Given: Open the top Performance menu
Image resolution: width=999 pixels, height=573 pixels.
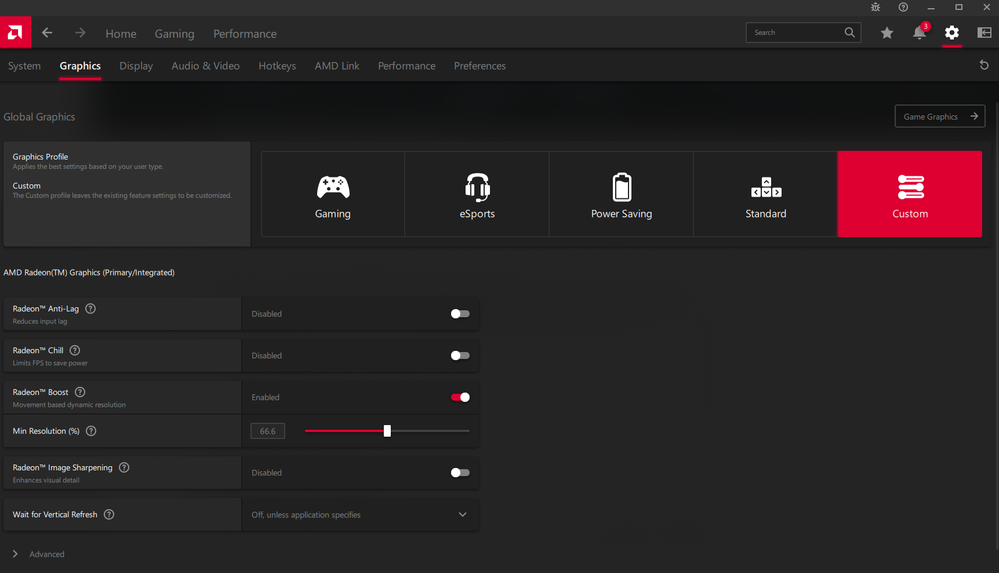Looking at the screenshot, I should [245, 34].
